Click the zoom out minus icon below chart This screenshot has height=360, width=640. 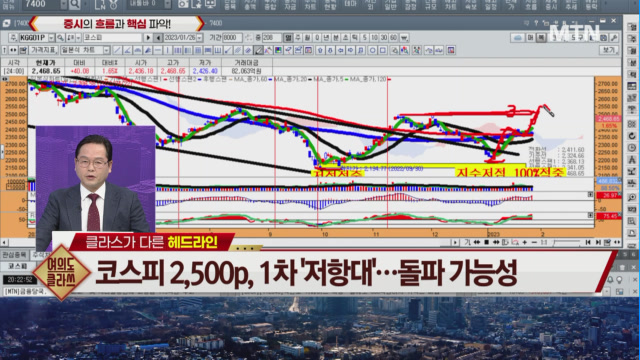535,242
